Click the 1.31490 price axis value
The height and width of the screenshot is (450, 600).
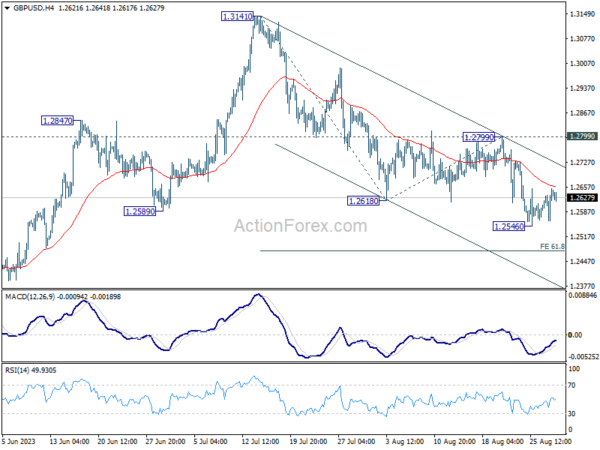582,14
